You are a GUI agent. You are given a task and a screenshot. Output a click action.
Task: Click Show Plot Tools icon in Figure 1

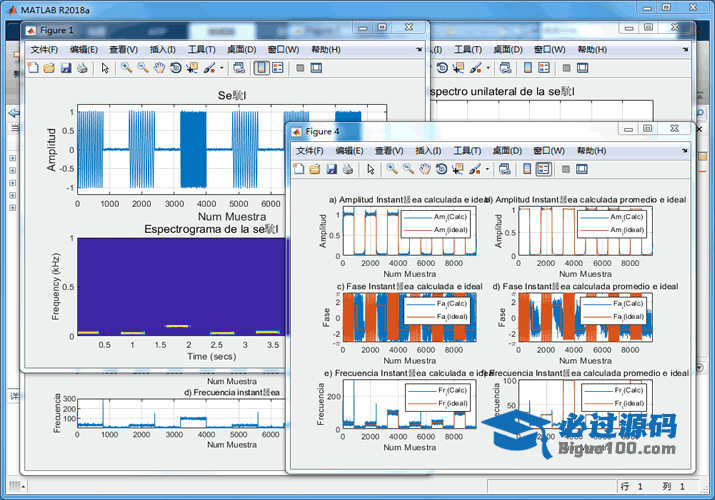click(316, 68)
